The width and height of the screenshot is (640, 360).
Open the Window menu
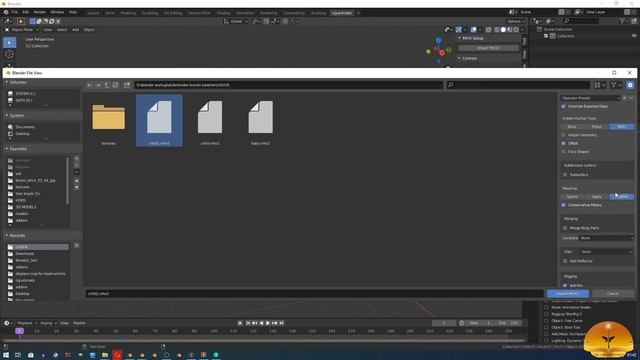(57, 12)
